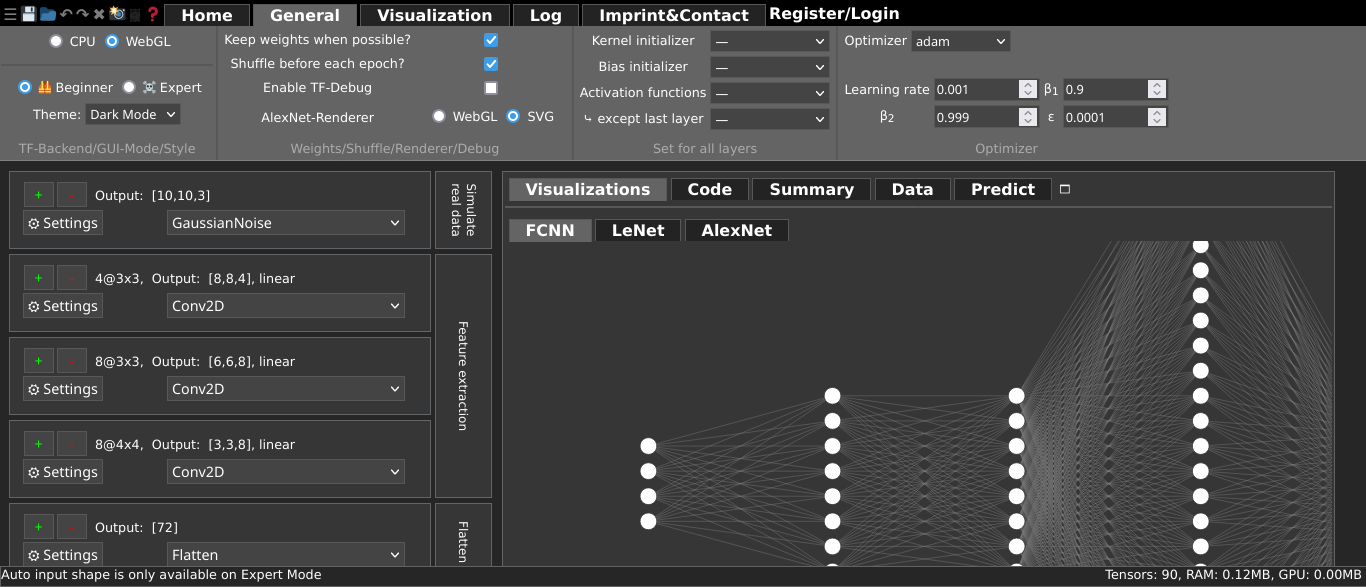1366x587 pixels.
Task: Open layer type dropdown for 8@3x3 Conv2D
Action: click(286, 389)
